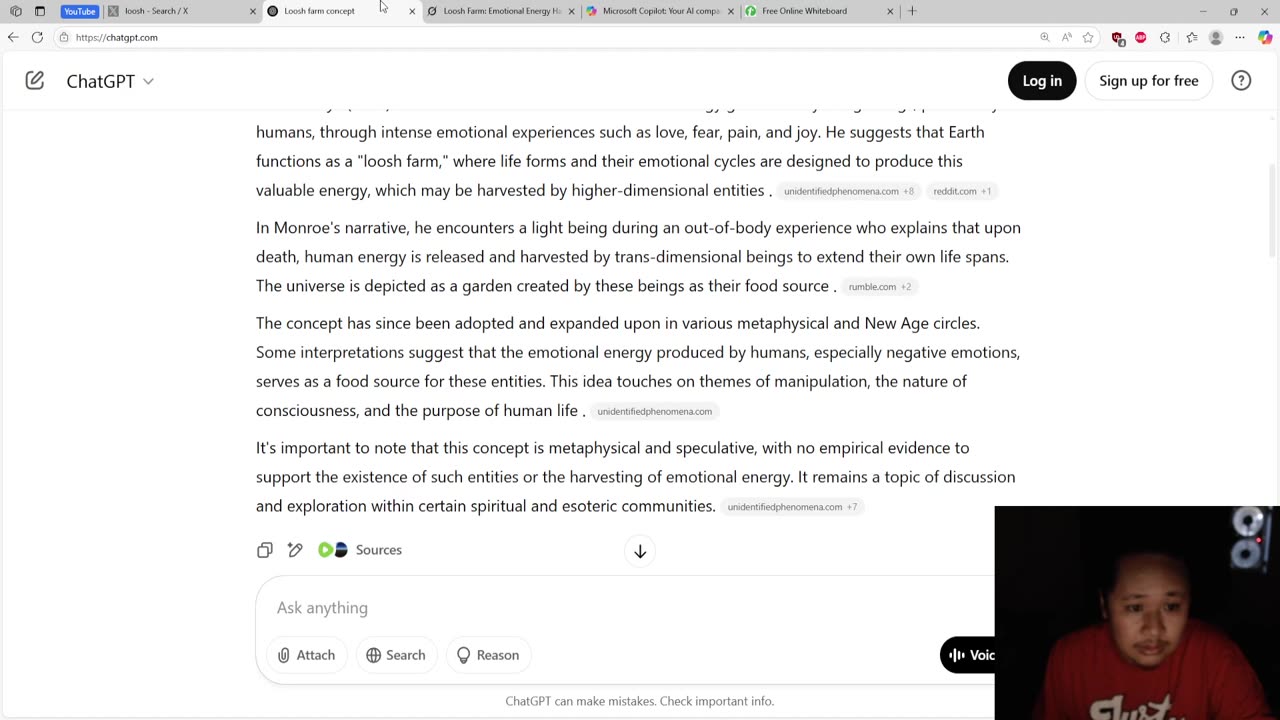Copy the response with the copy icon
The image size is (1280, 720).
[264, 550]
